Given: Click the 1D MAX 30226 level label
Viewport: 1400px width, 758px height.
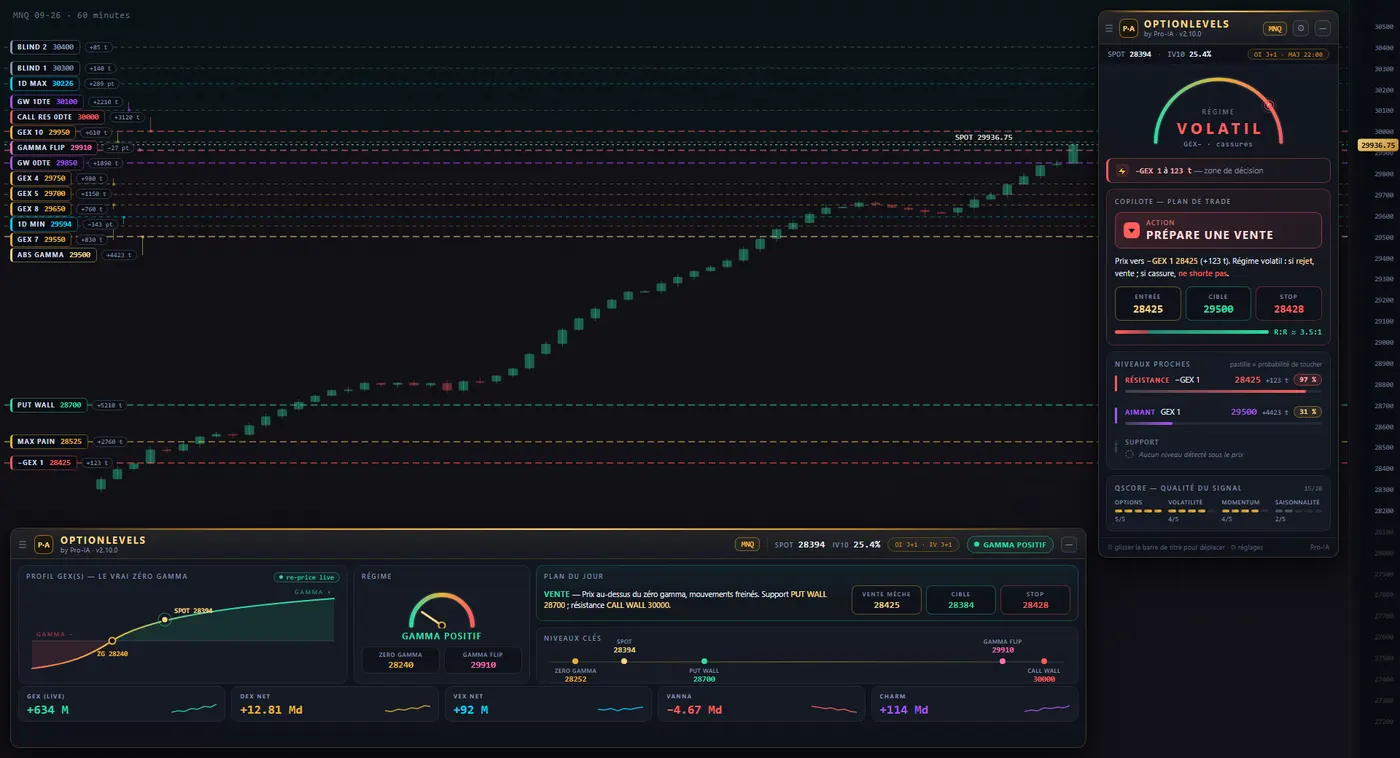Looking at the screenshot, I should tap(45, 83).
